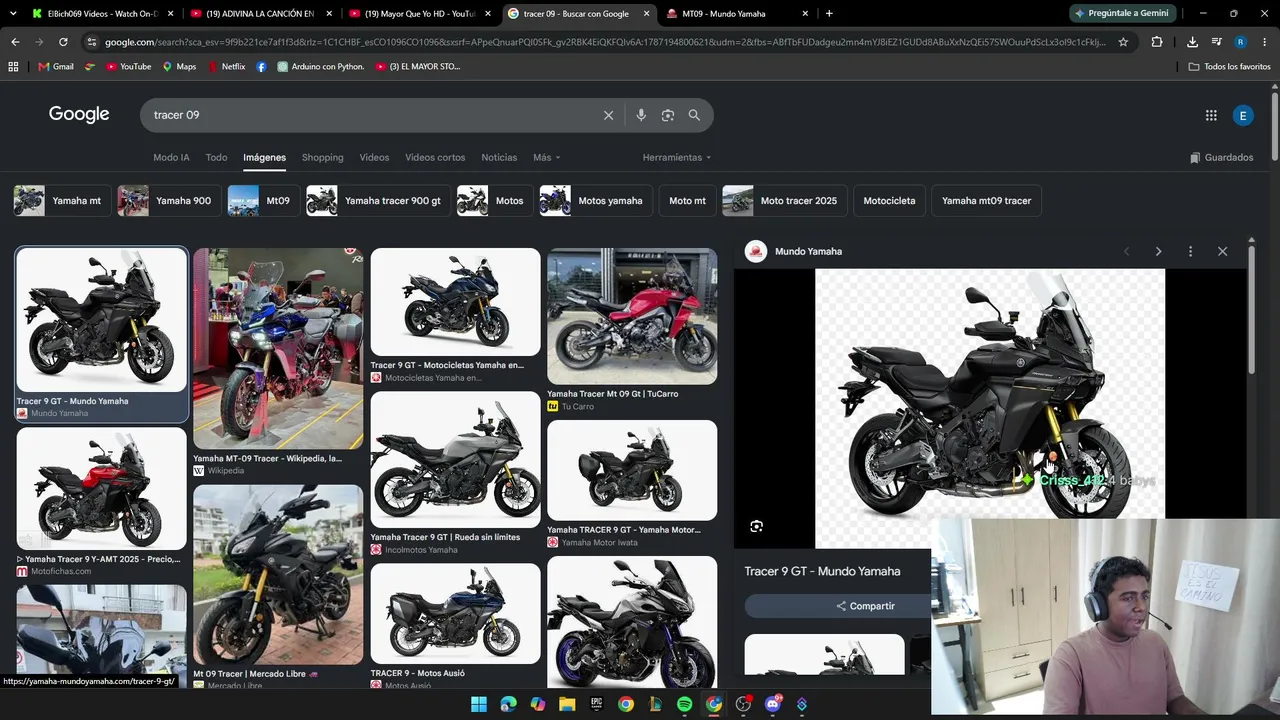Open the Maps bookmark

[178, 66]
